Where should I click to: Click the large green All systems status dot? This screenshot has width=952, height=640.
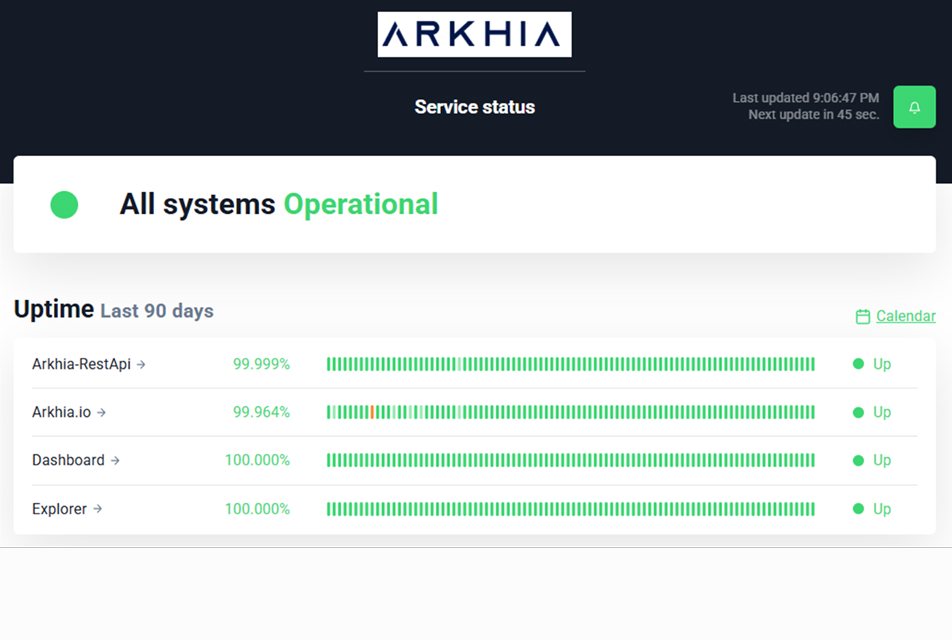[x=64, y=205]
